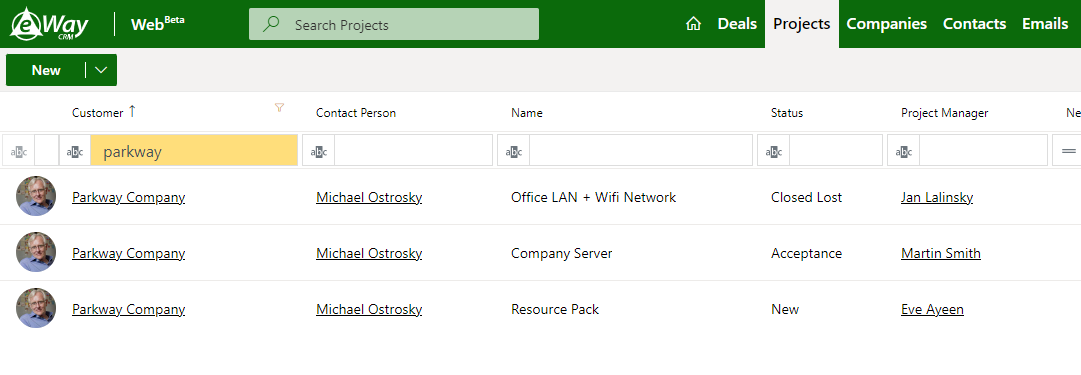Viewport: 1081px width, 375px height.
Task: Expand the New button dropdown arrow
Action: (x=101, y=70)
